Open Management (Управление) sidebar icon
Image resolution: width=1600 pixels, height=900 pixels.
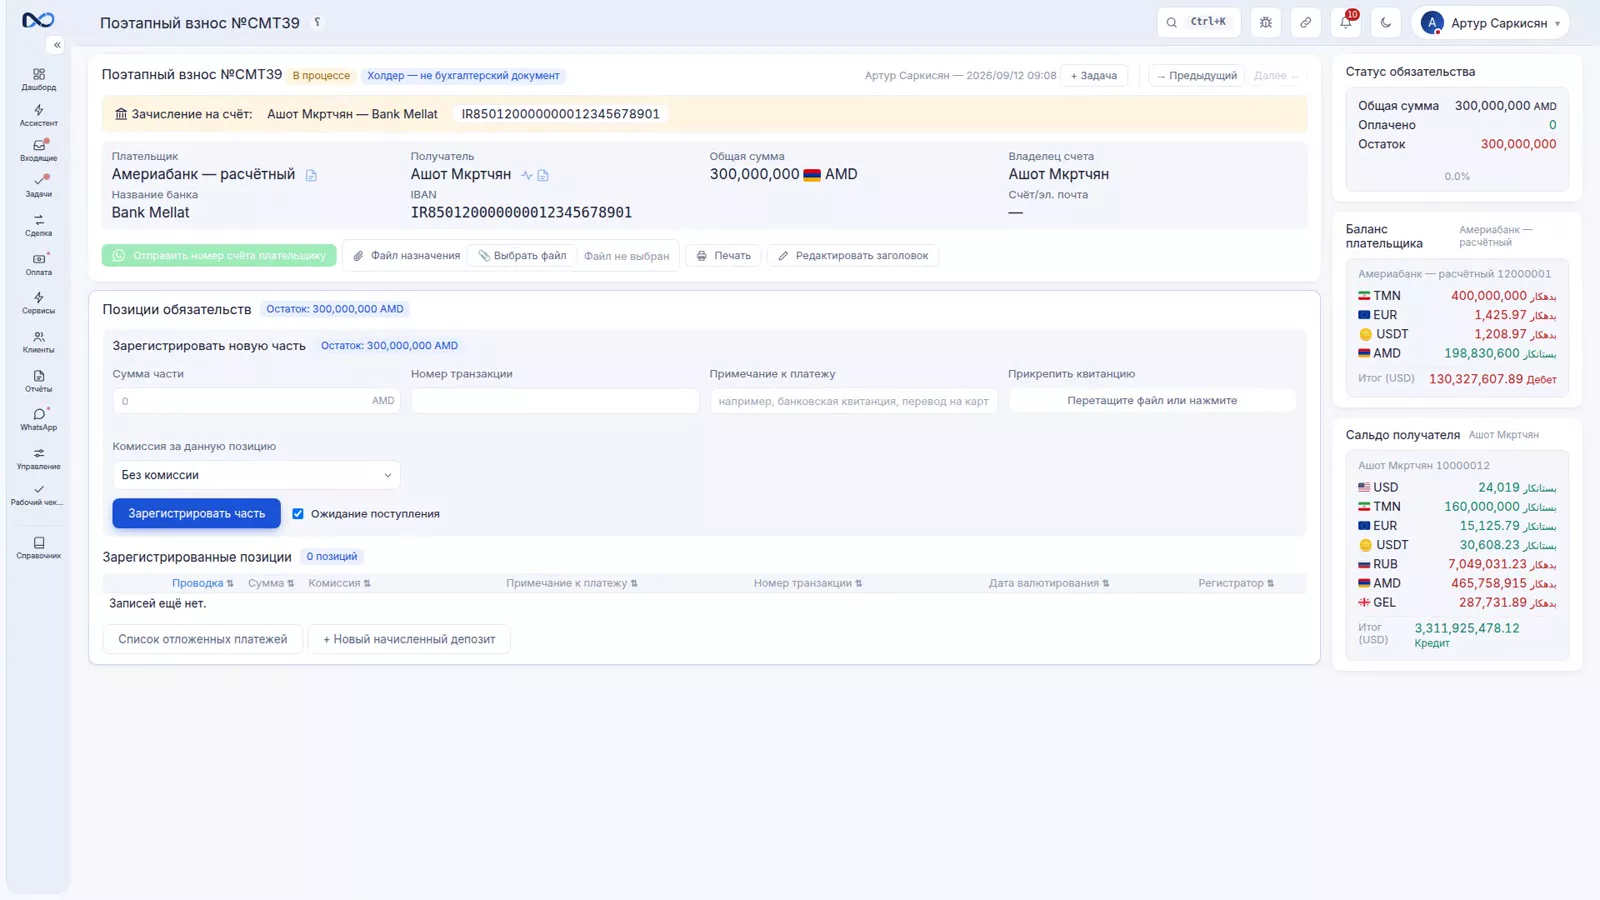(x=38, y=458)
